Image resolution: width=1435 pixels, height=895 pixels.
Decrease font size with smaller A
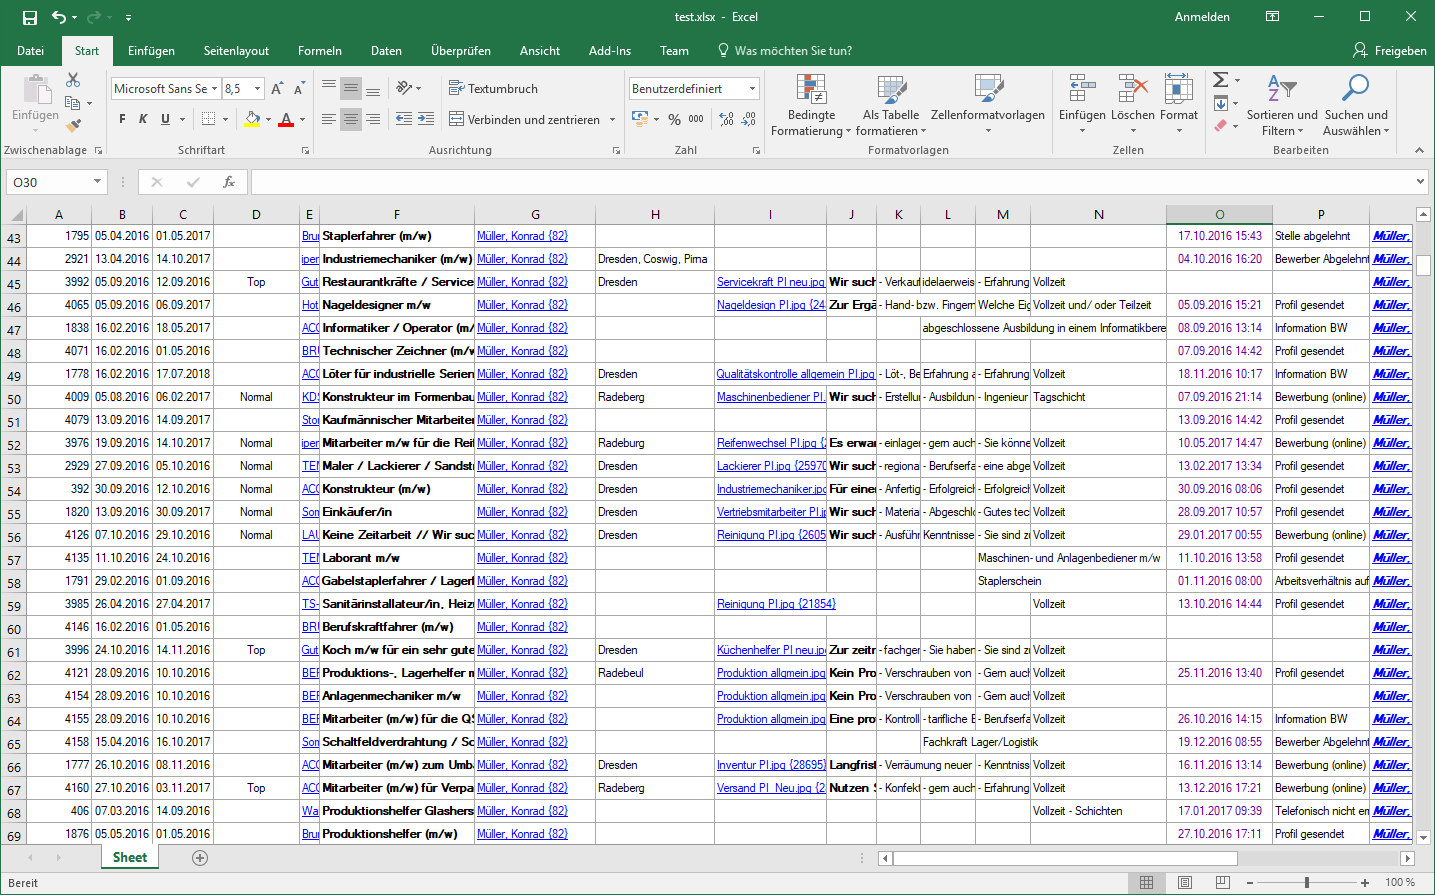pyautogui.click(x=300, y=89)
